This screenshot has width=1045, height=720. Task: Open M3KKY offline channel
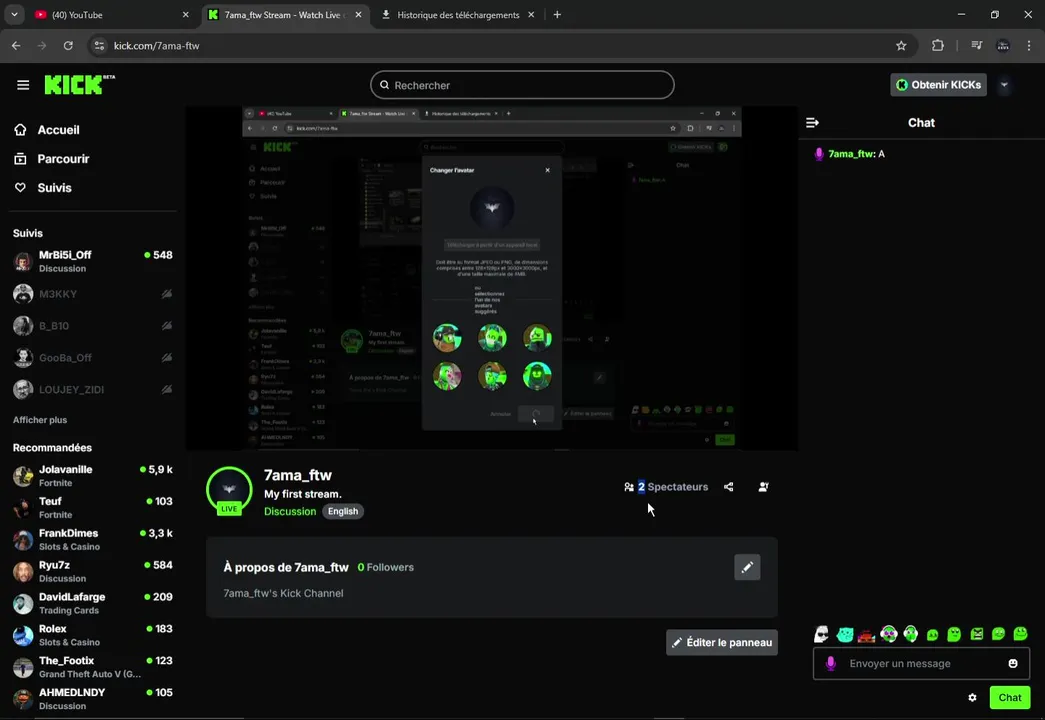click(x=93, y=294)
